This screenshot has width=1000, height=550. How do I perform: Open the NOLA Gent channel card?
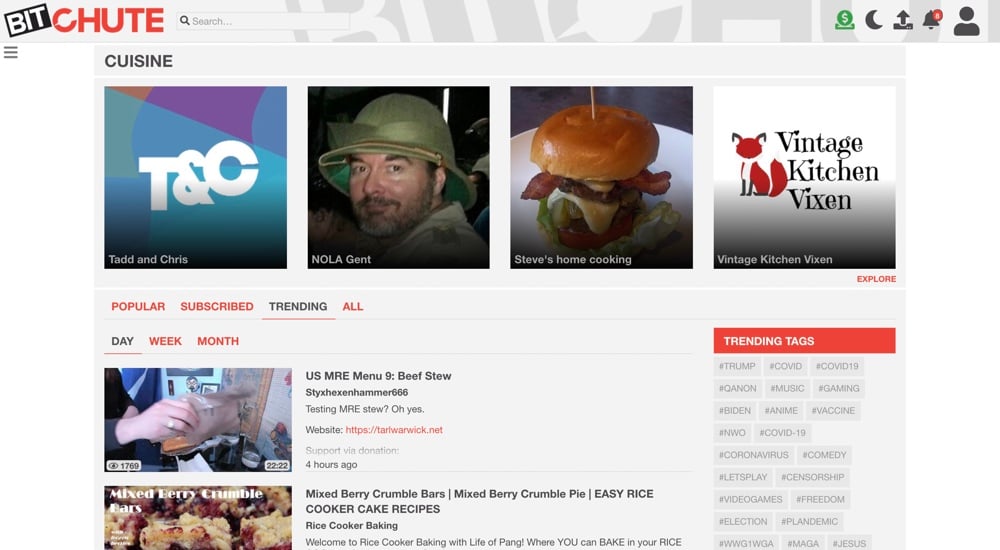(399, 177)
